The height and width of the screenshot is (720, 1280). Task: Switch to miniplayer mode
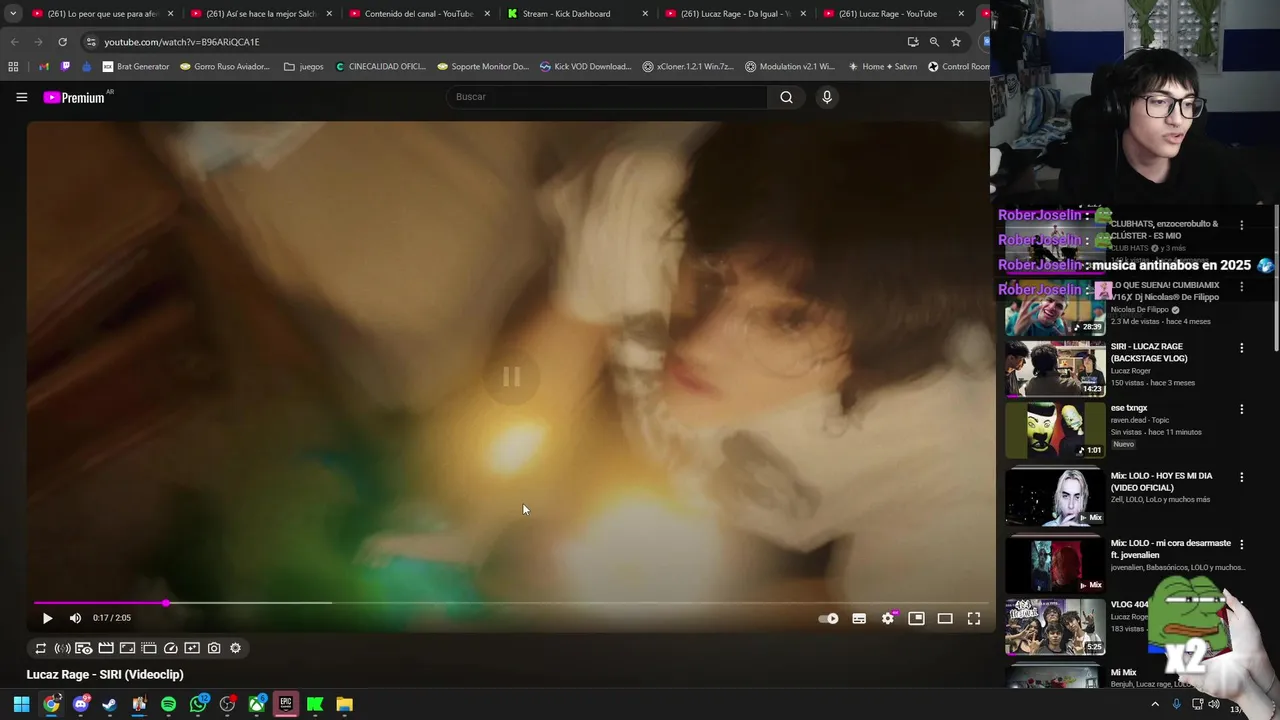pos(916,618)
